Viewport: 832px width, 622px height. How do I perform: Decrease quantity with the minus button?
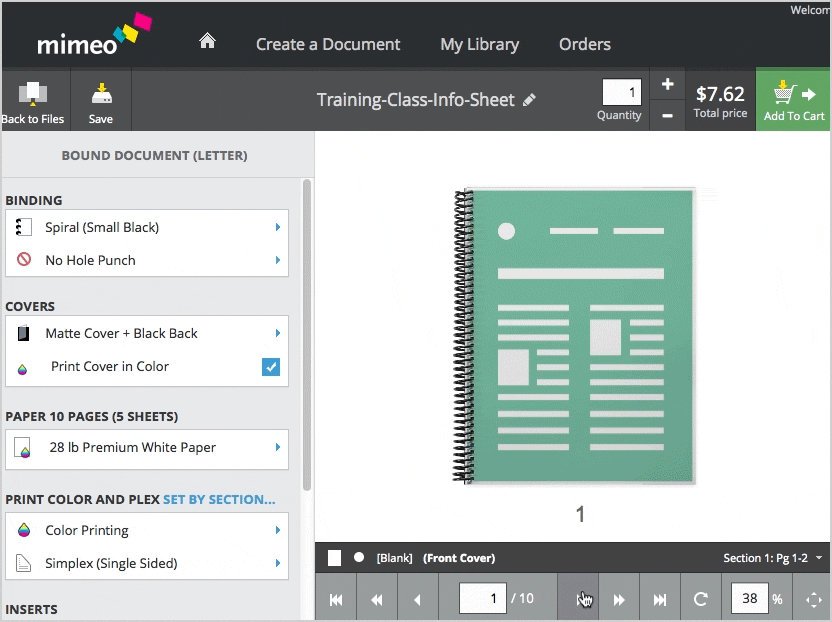click(x=668, y=115)
